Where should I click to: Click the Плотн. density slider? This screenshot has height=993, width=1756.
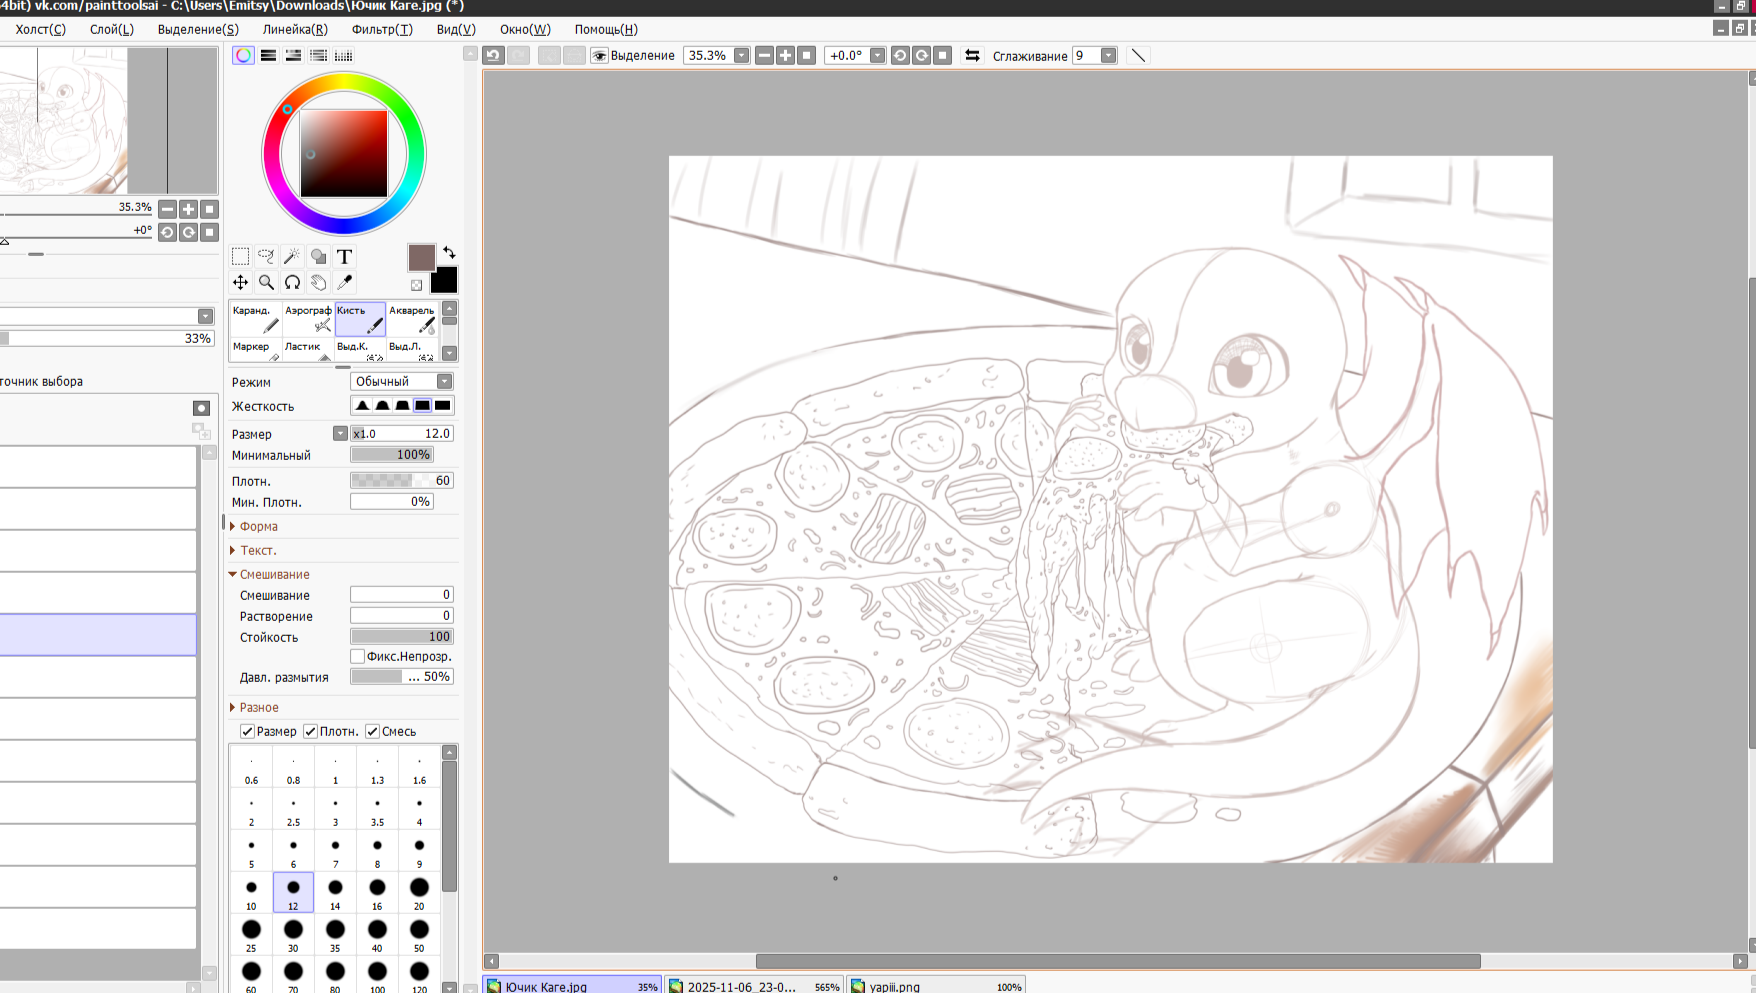point(401,481)
